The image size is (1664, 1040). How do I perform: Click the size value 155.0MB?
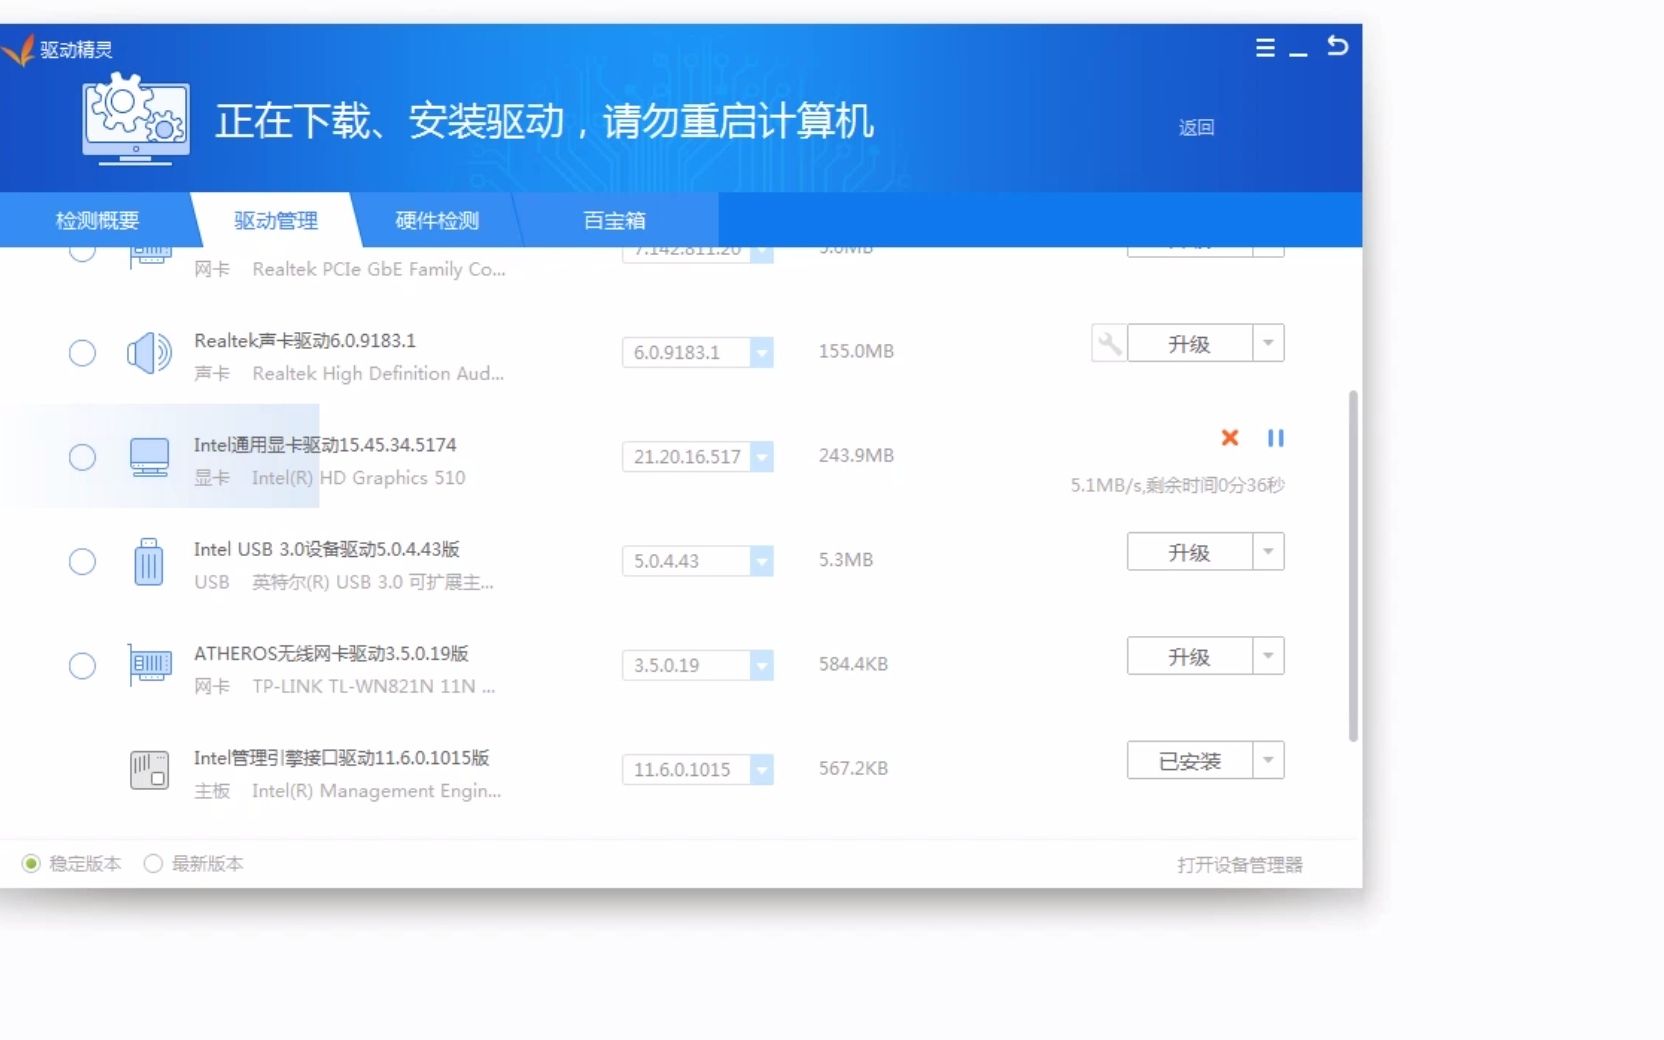pos(856,351)
